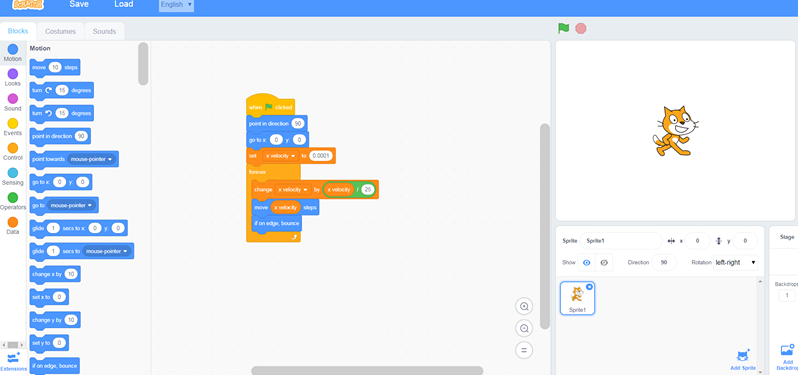Switch to the Costumes tab
798x375 pixels.
61,32
